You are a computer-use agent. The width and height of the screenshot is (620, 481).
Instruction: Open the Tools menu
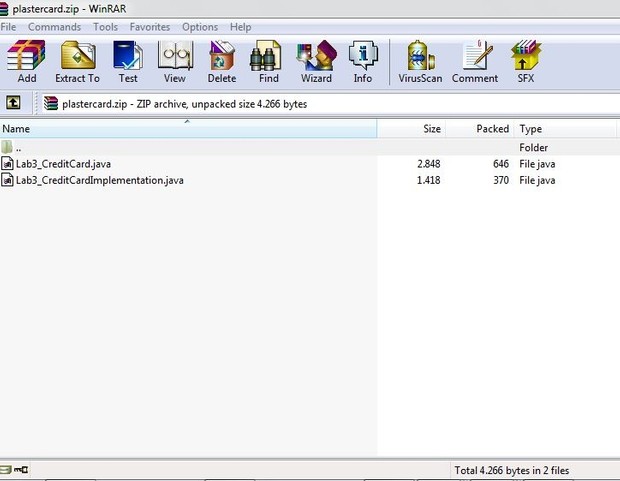pyautogui.click(x=106, y=27)
